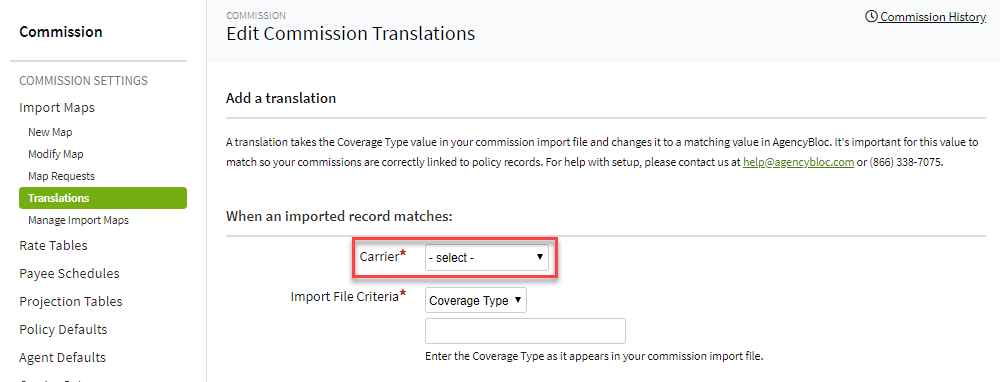
Task: Open the Carrier select dropdown
Action: click(x=487, y=258)
